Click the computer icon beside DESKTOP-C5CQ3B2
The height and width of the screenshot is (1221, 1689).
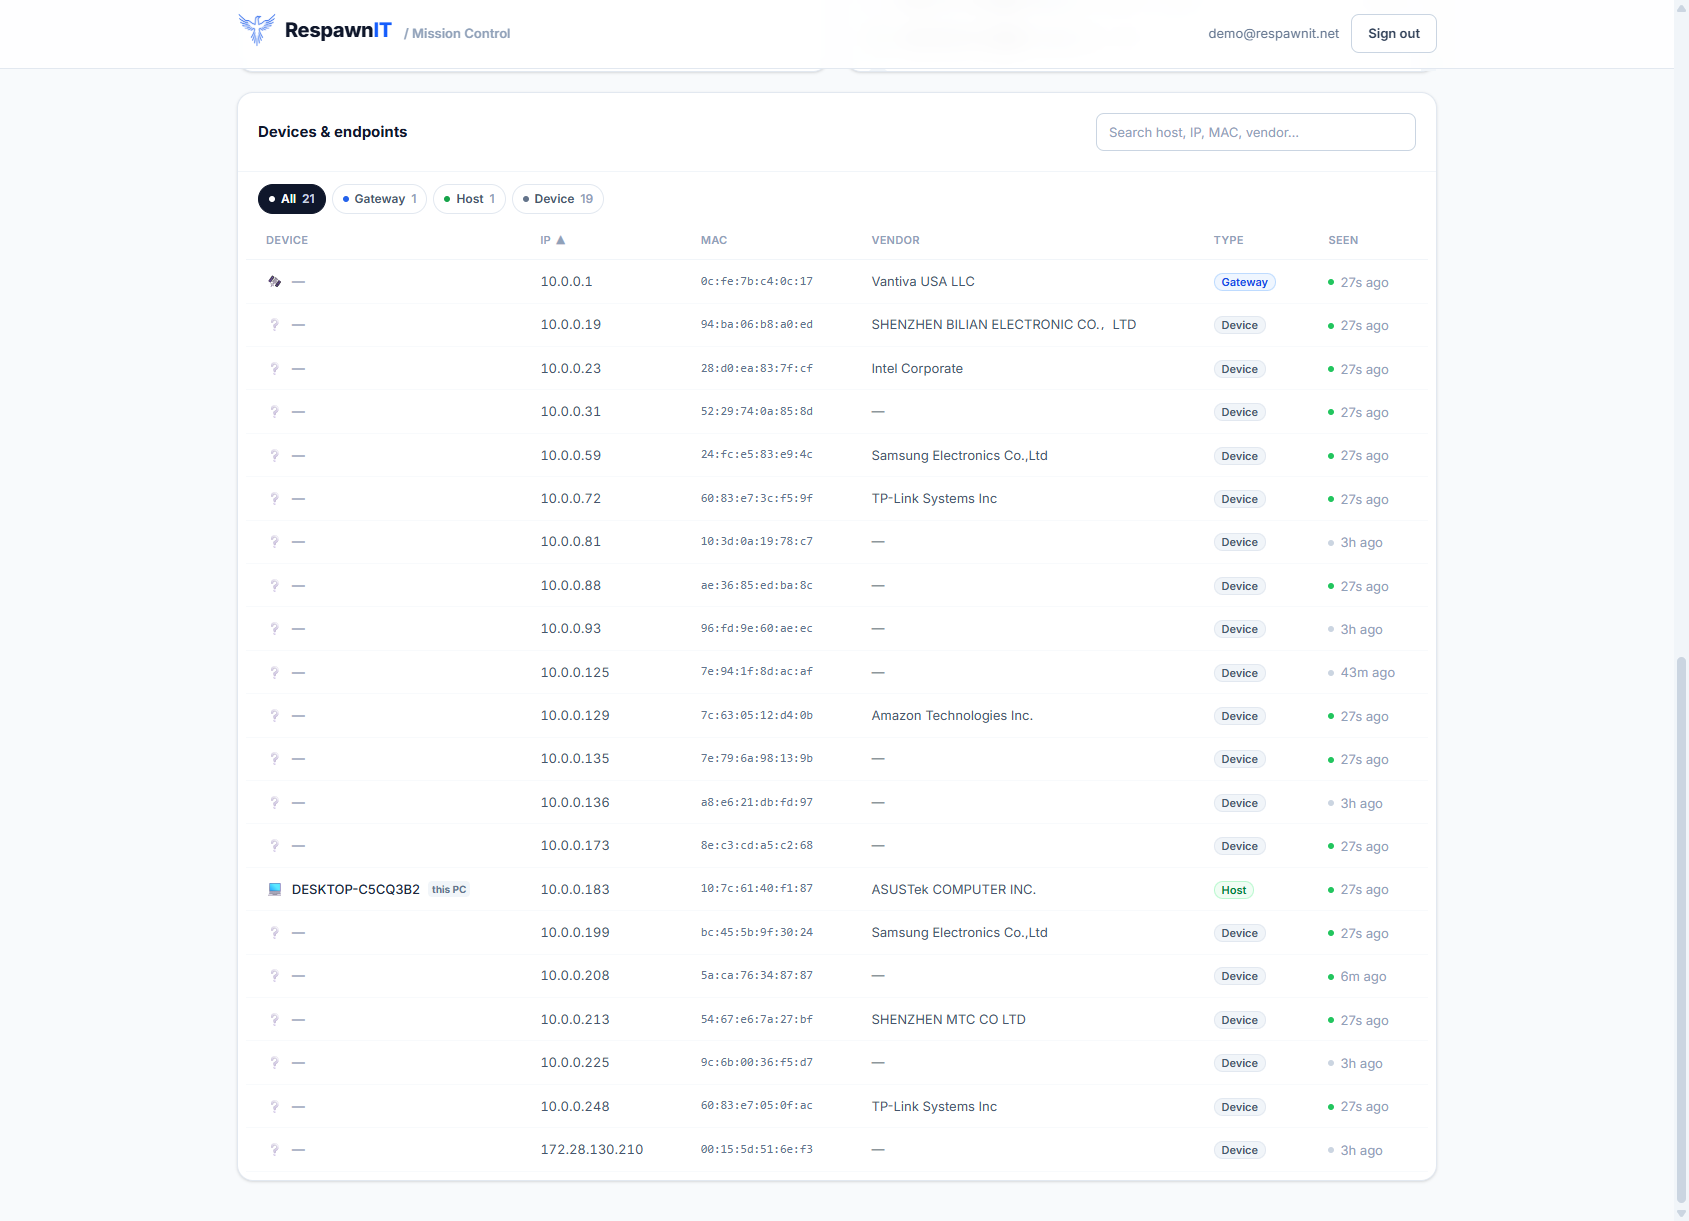point(274,890)
